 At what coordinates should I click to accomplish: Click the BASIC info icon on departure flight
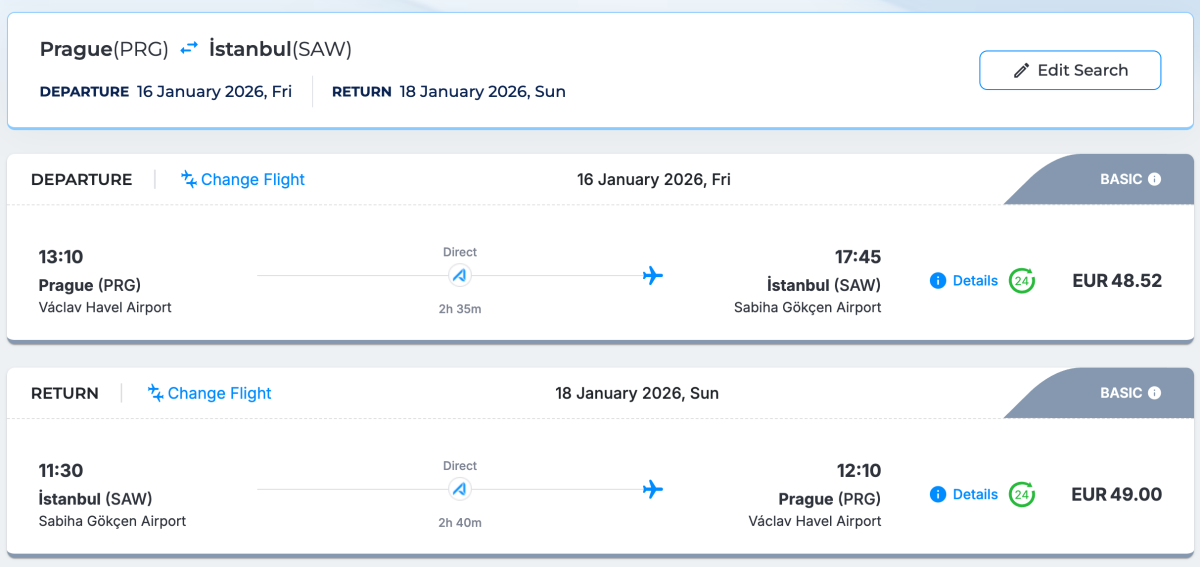[1154, 180]
